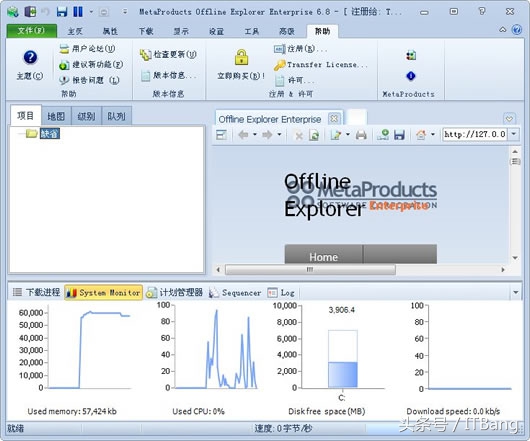Open the browser tab list dropdown
Viewport: 530px width, 441px height.
coord(509,119)
